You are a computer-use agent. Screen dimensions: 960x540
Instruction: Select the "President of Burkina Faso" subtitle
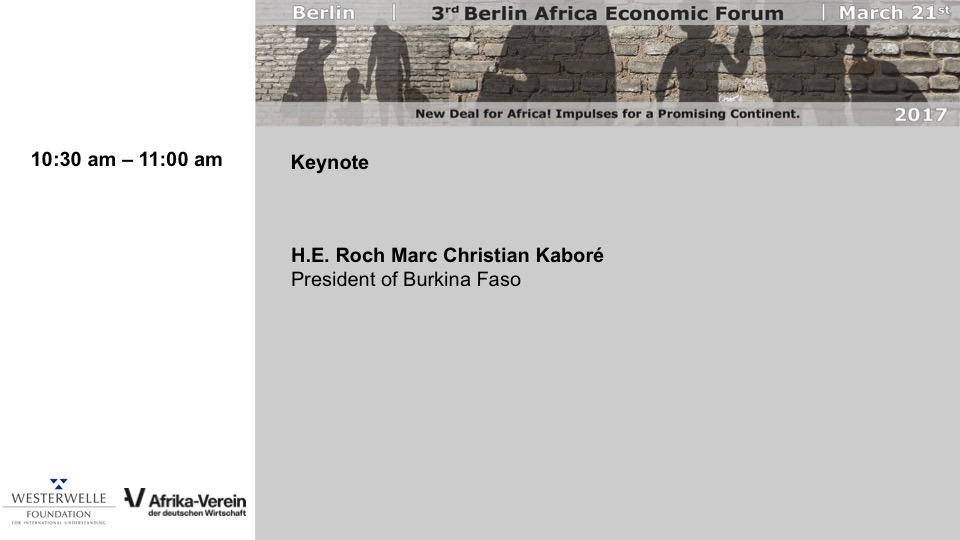point(405,279)
